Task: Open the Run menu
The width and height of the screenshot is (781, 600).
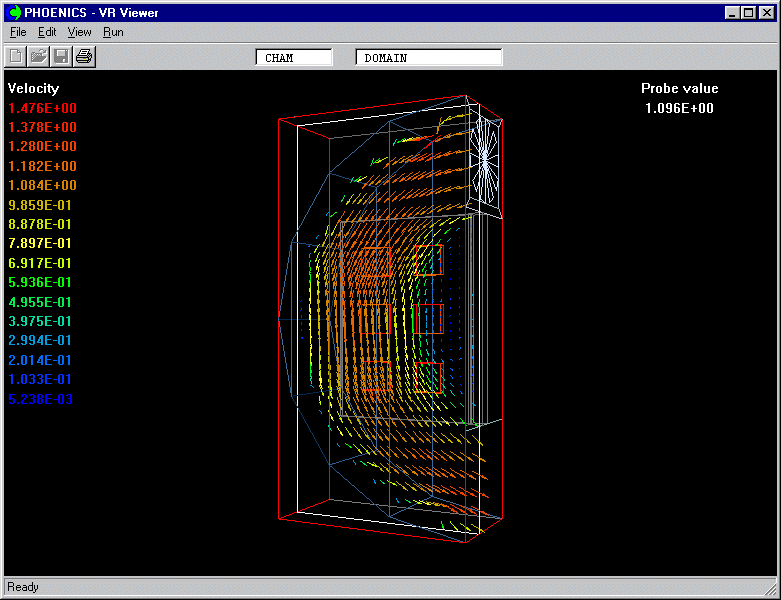Action: coord(113,32)
